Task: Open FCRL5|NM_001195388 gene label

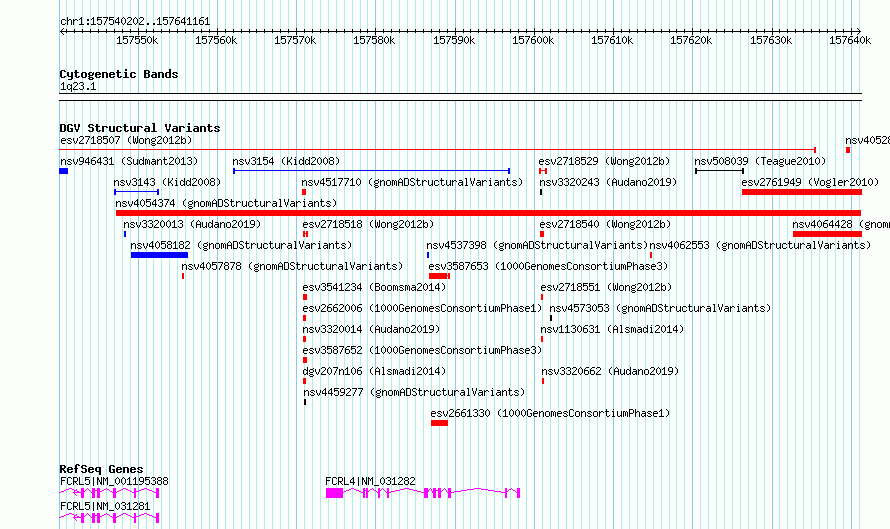Action: [x=114, y=481]
